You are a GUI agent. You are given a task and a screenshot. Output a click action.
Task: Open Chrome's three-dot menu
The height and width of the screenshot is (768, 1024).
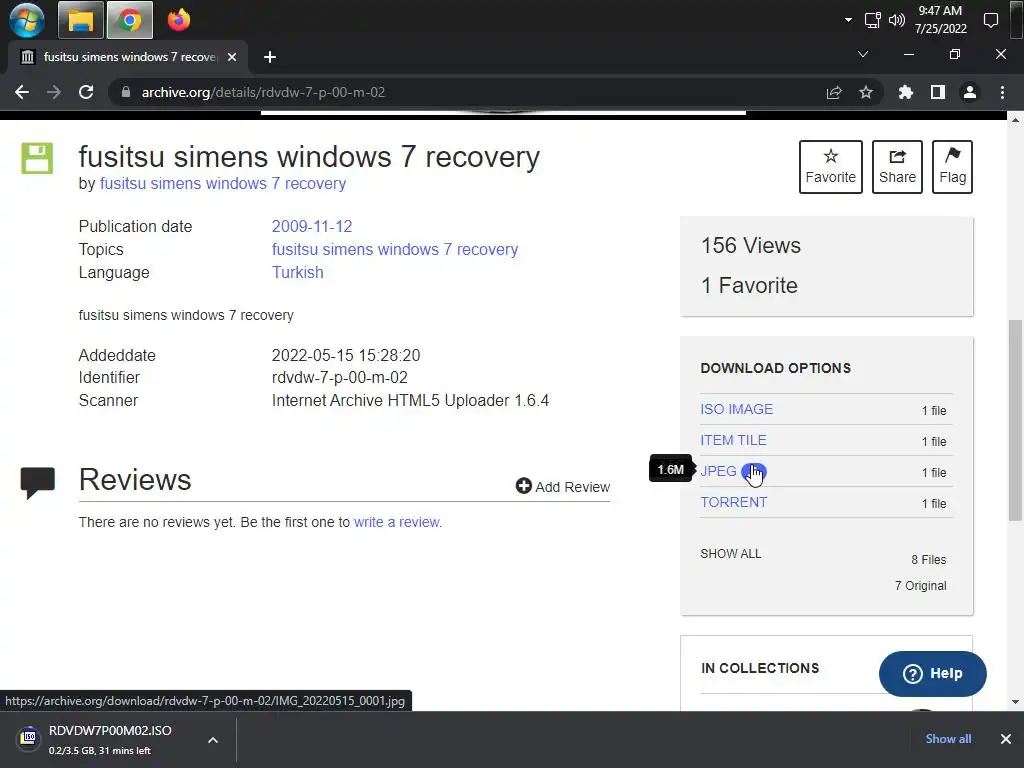pyautogui.click(x=1002, y=93)
